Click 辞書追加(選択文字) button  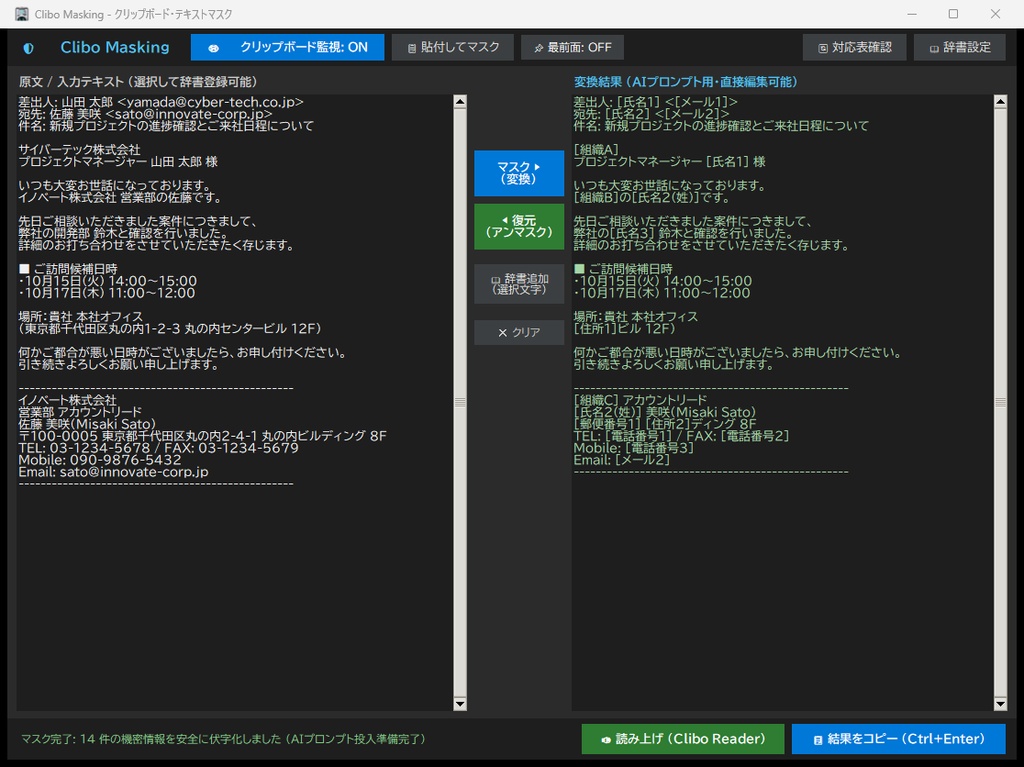coord(519,284)
